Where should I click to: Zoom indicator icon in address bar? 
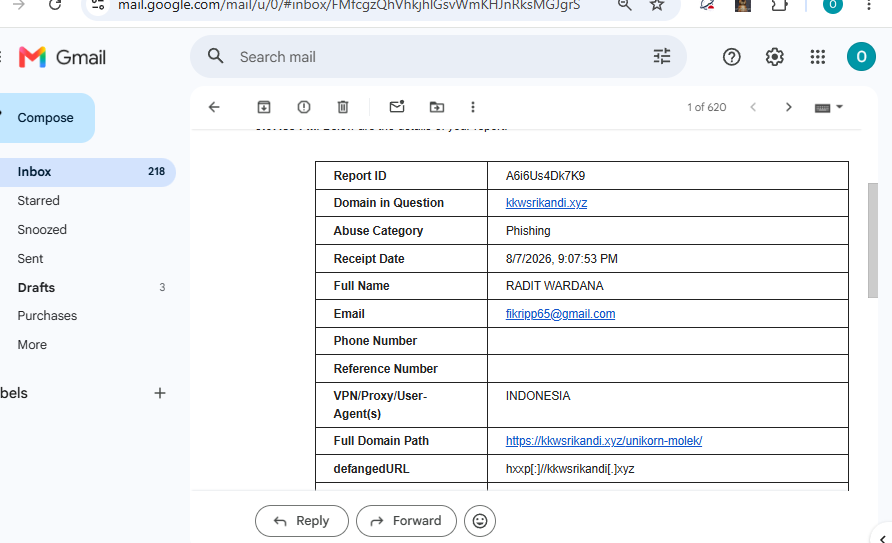(625, 5)
